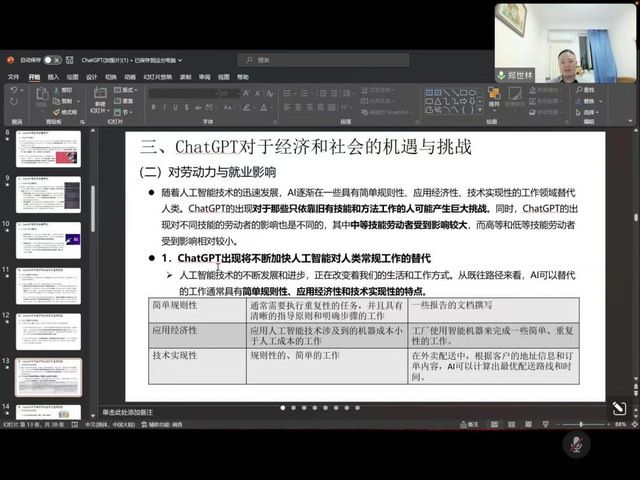This screenshot has height=480, width=640.
Task: Expand the shapes gallery more arrow
Action: click(x=480, y=110)
